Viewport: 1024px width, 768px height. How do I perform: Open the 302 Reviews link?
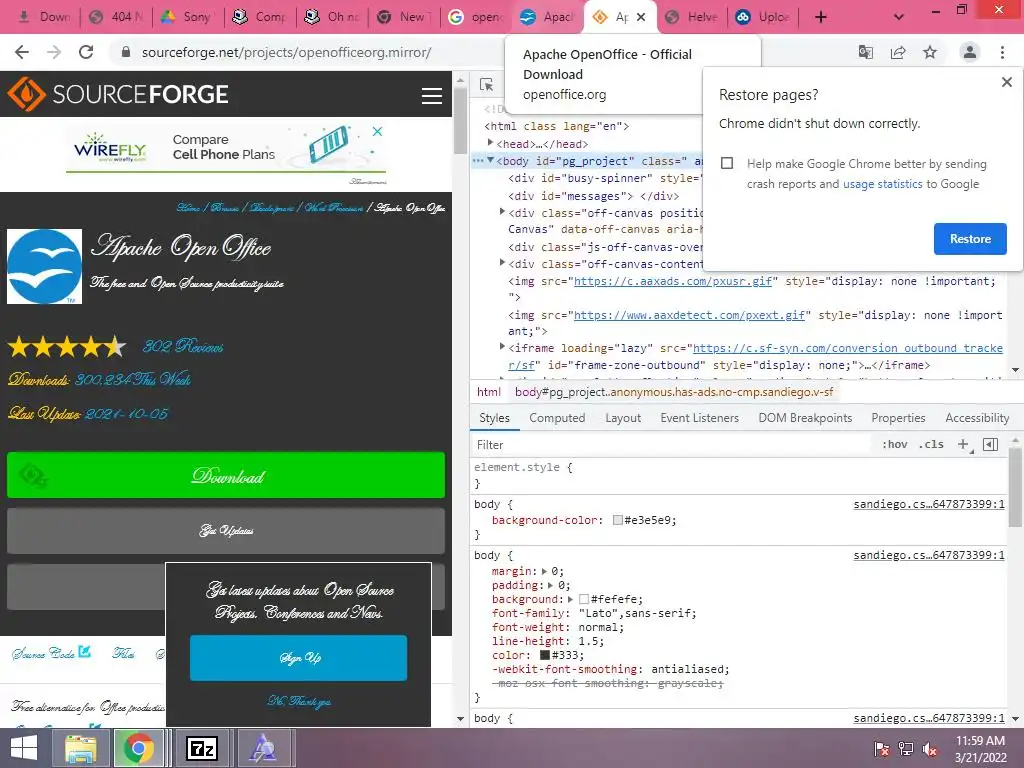(x=184, y=346)
